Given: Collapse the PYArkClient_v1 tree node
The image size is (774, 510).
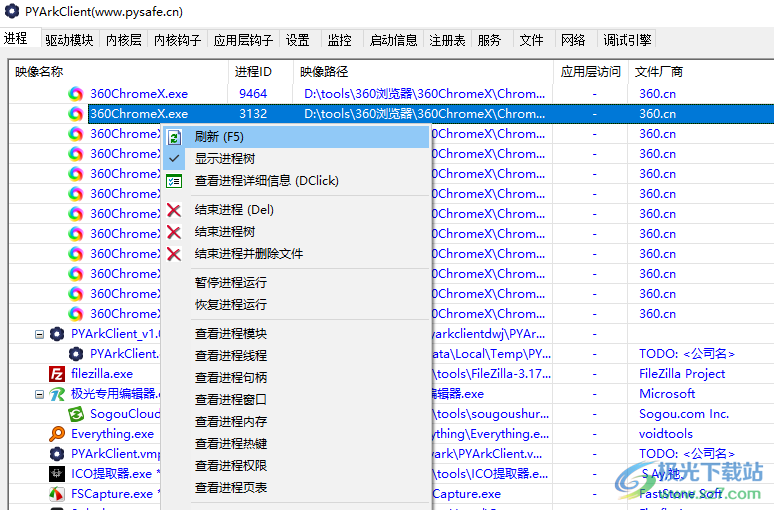Looking at the screenshot, I should tap(39, 334).
